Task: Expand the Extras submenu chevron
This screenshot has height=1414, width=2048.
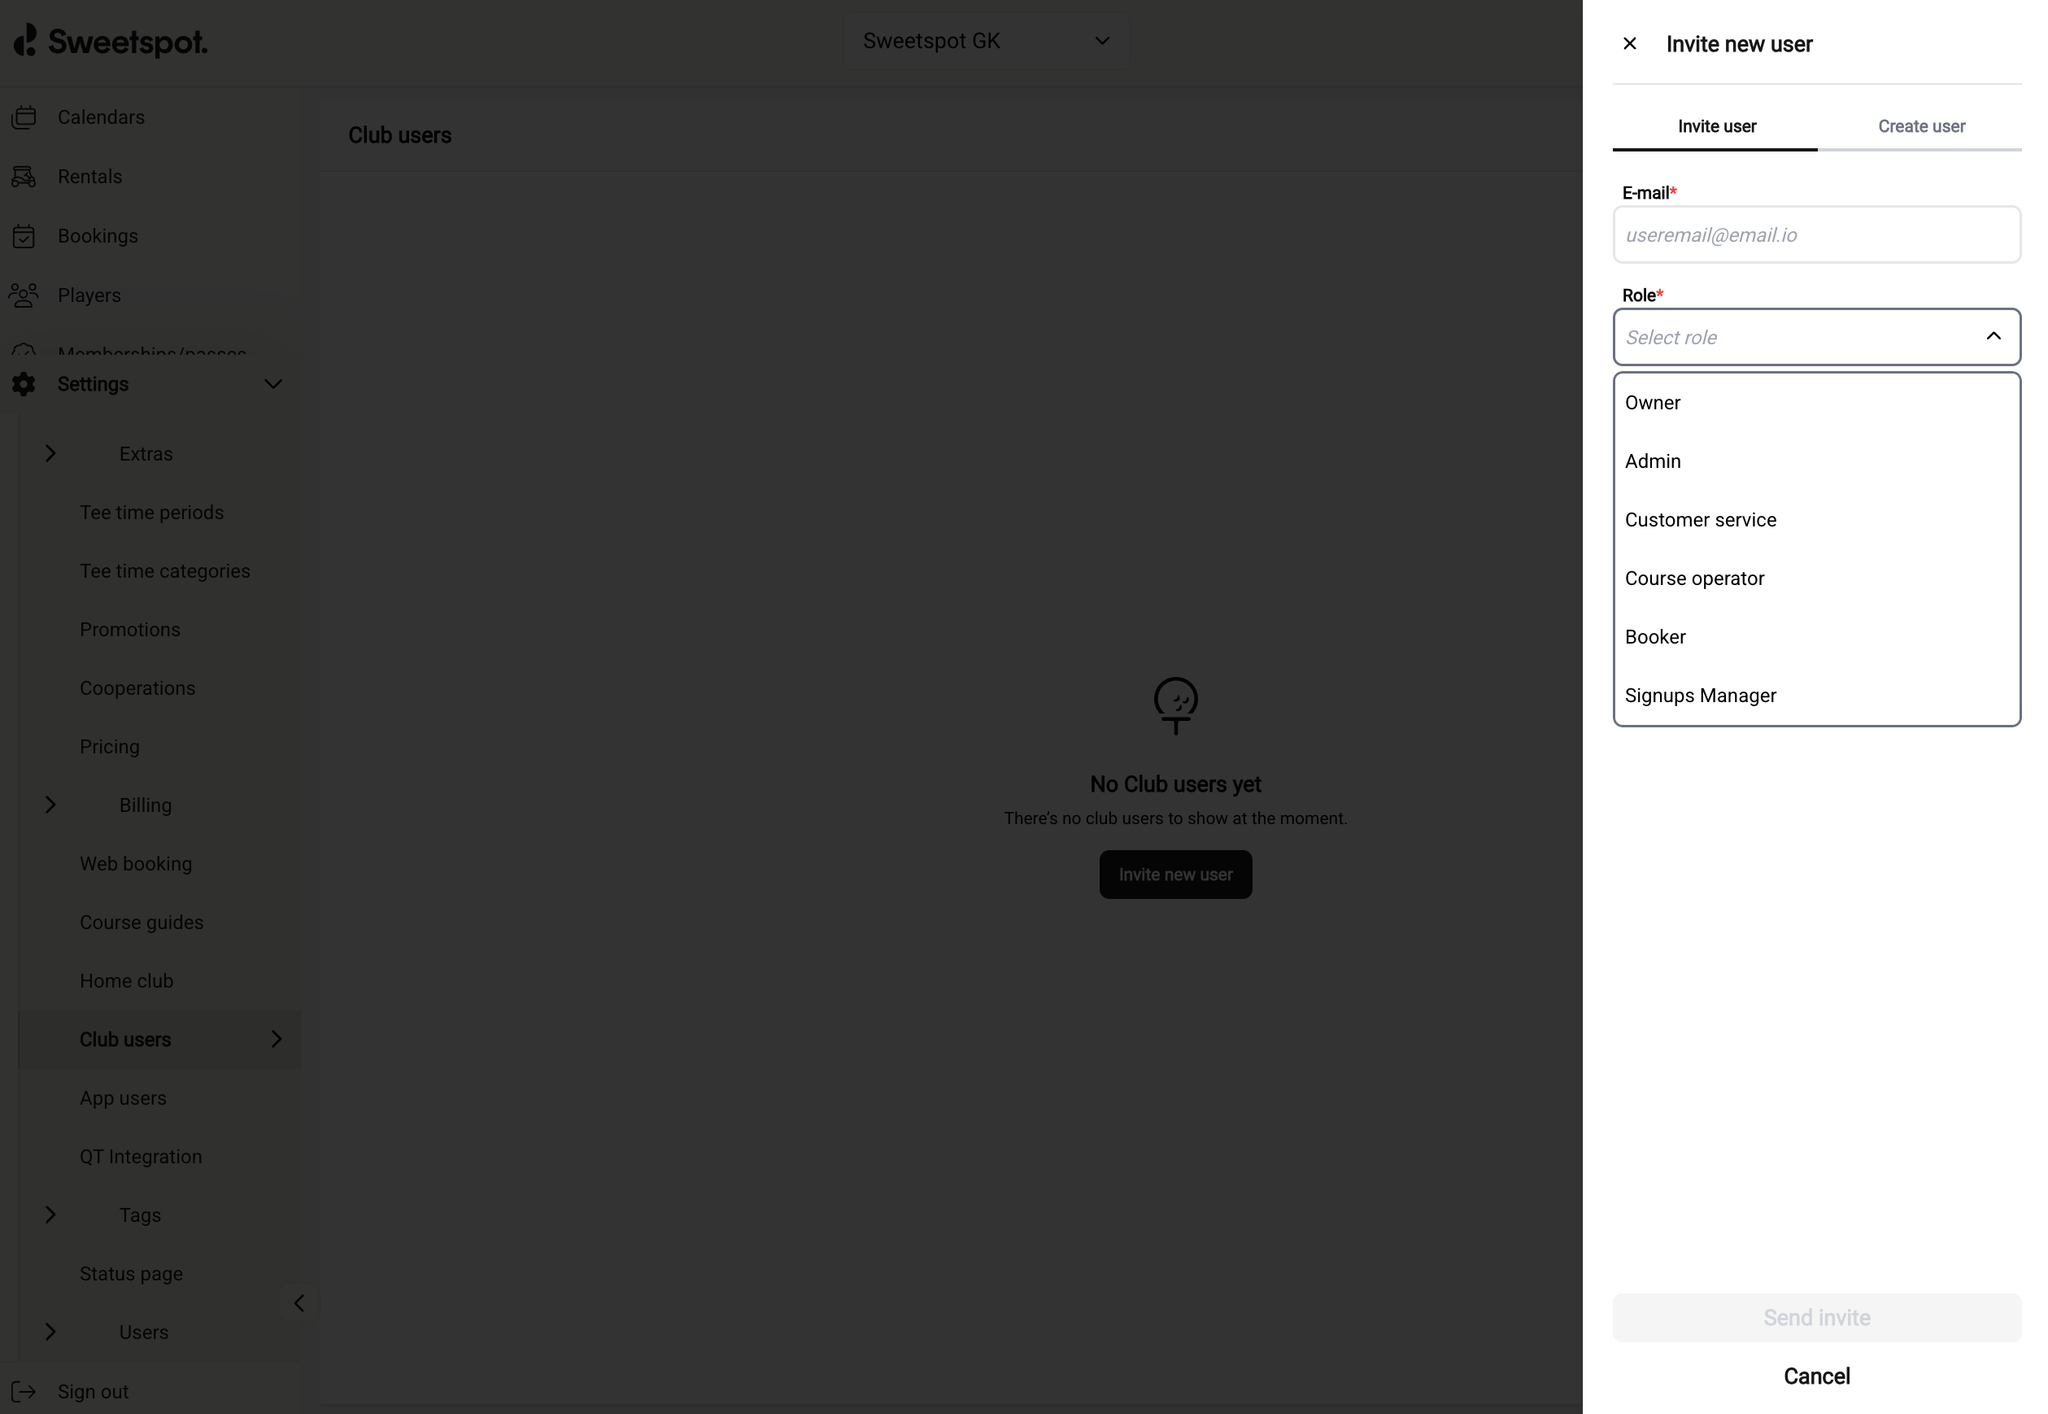Action: (51, 454)
